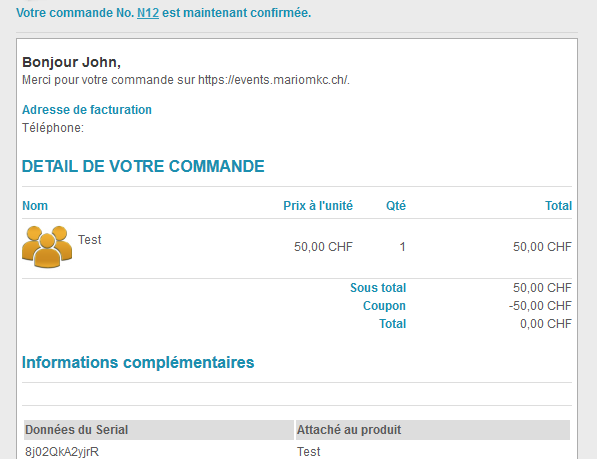
Task: Click the Bonjour John greeting
Action: (x=72, y=62)
